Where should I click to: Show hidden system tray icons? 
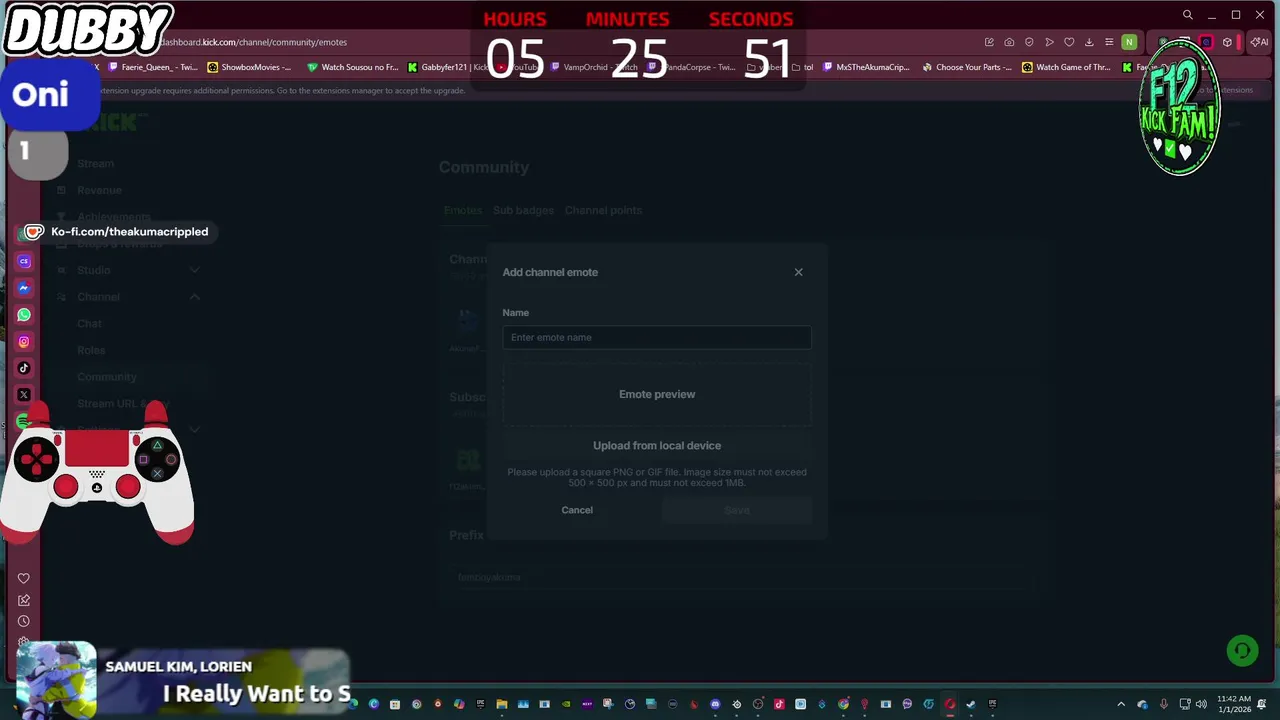(1121, 704)
